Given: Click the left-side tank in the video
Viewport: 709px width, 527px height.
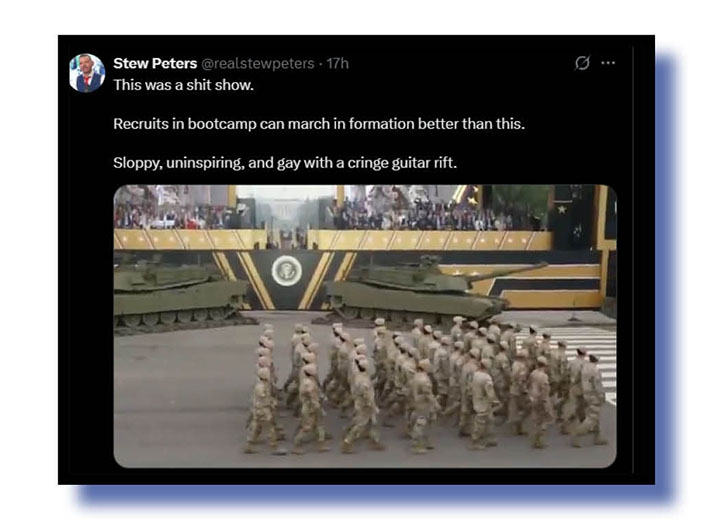Looking at the screenshot, I should pos(179,294).
